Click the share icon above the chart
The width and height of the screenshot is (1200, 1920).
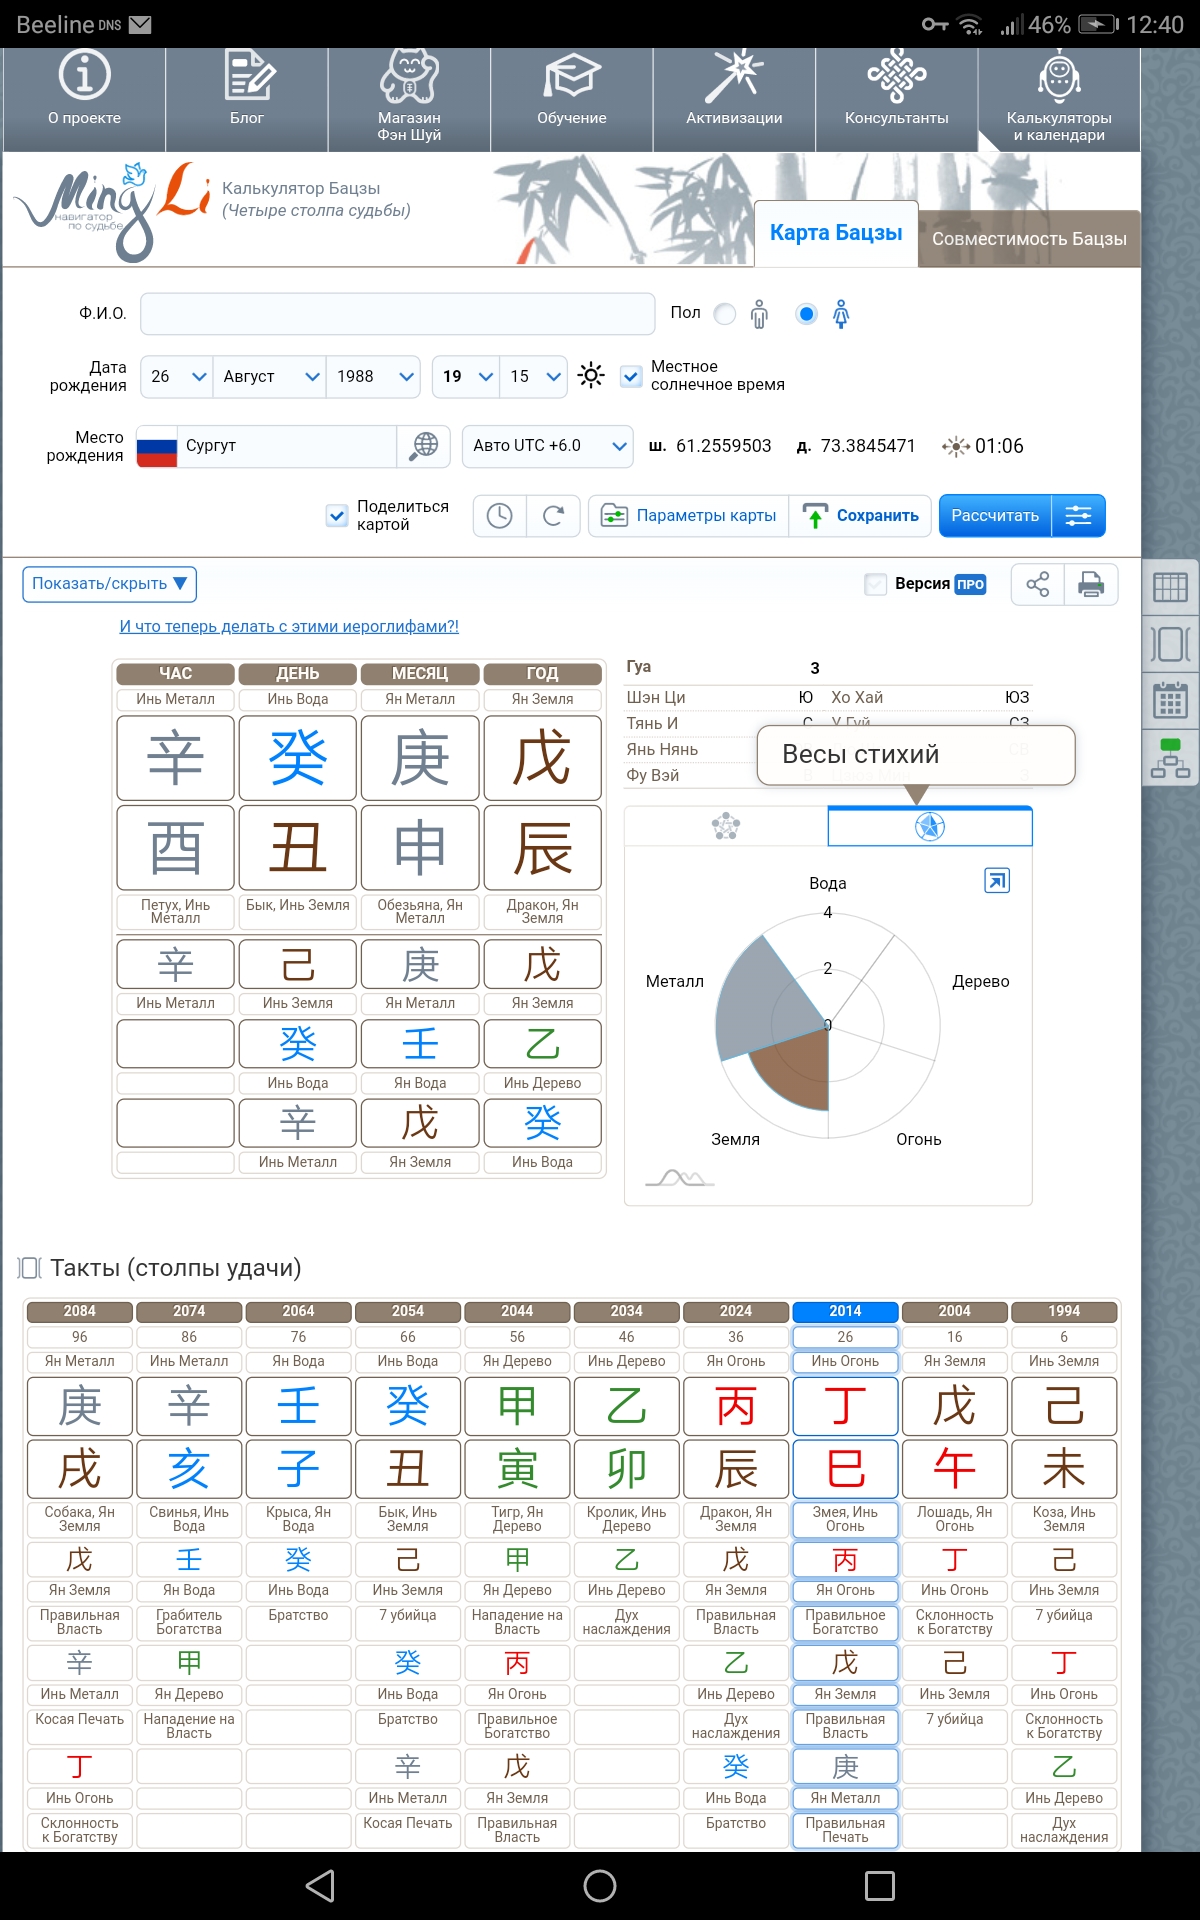(1038, 584)
